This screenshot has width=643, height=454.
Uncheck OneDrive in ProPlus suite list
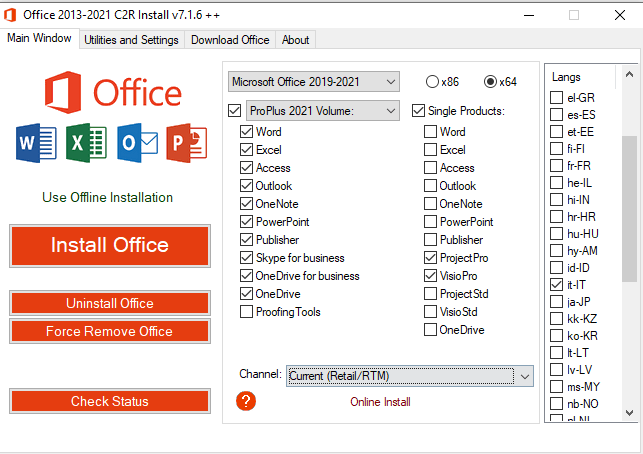(x=246, y=294)
